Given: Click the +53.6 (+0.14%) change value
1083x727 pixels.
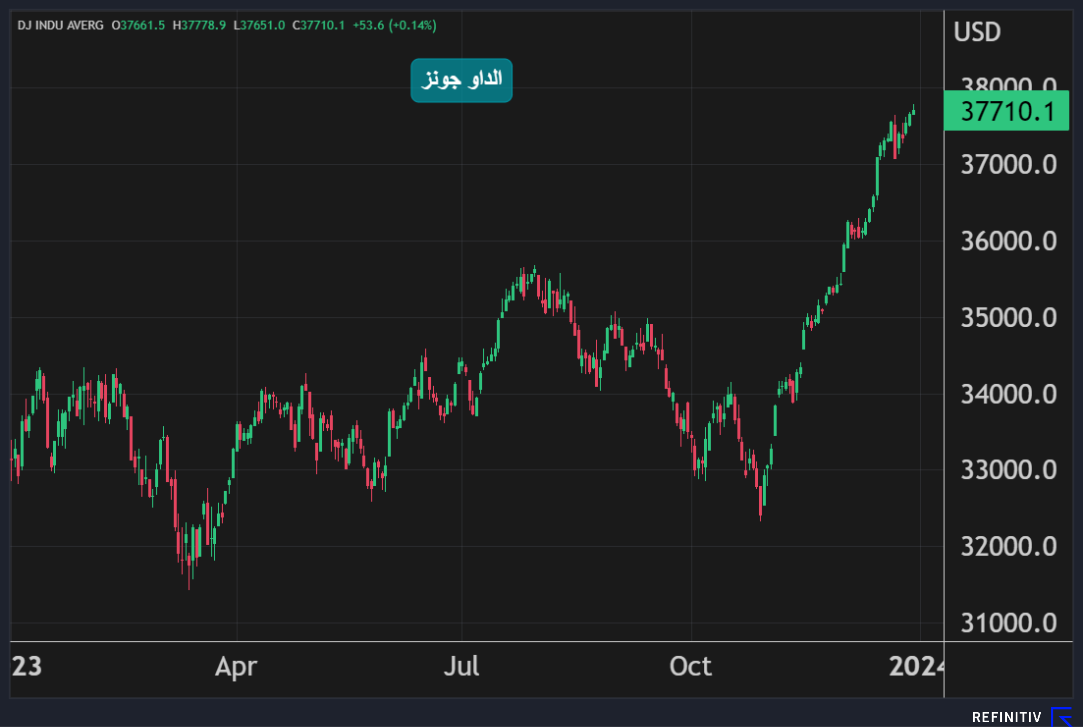Looking at the screenshot, I should (394, 26).
